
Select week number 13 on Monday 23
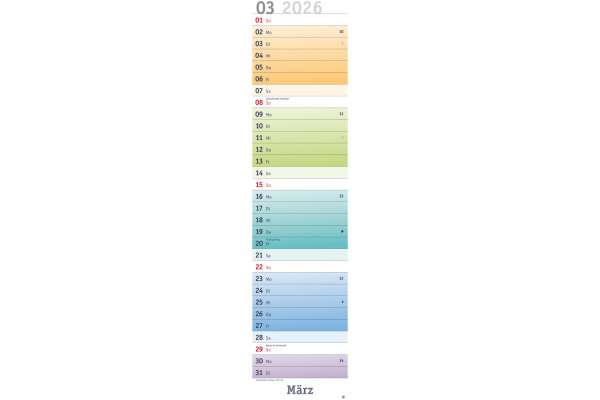[341, 278]
